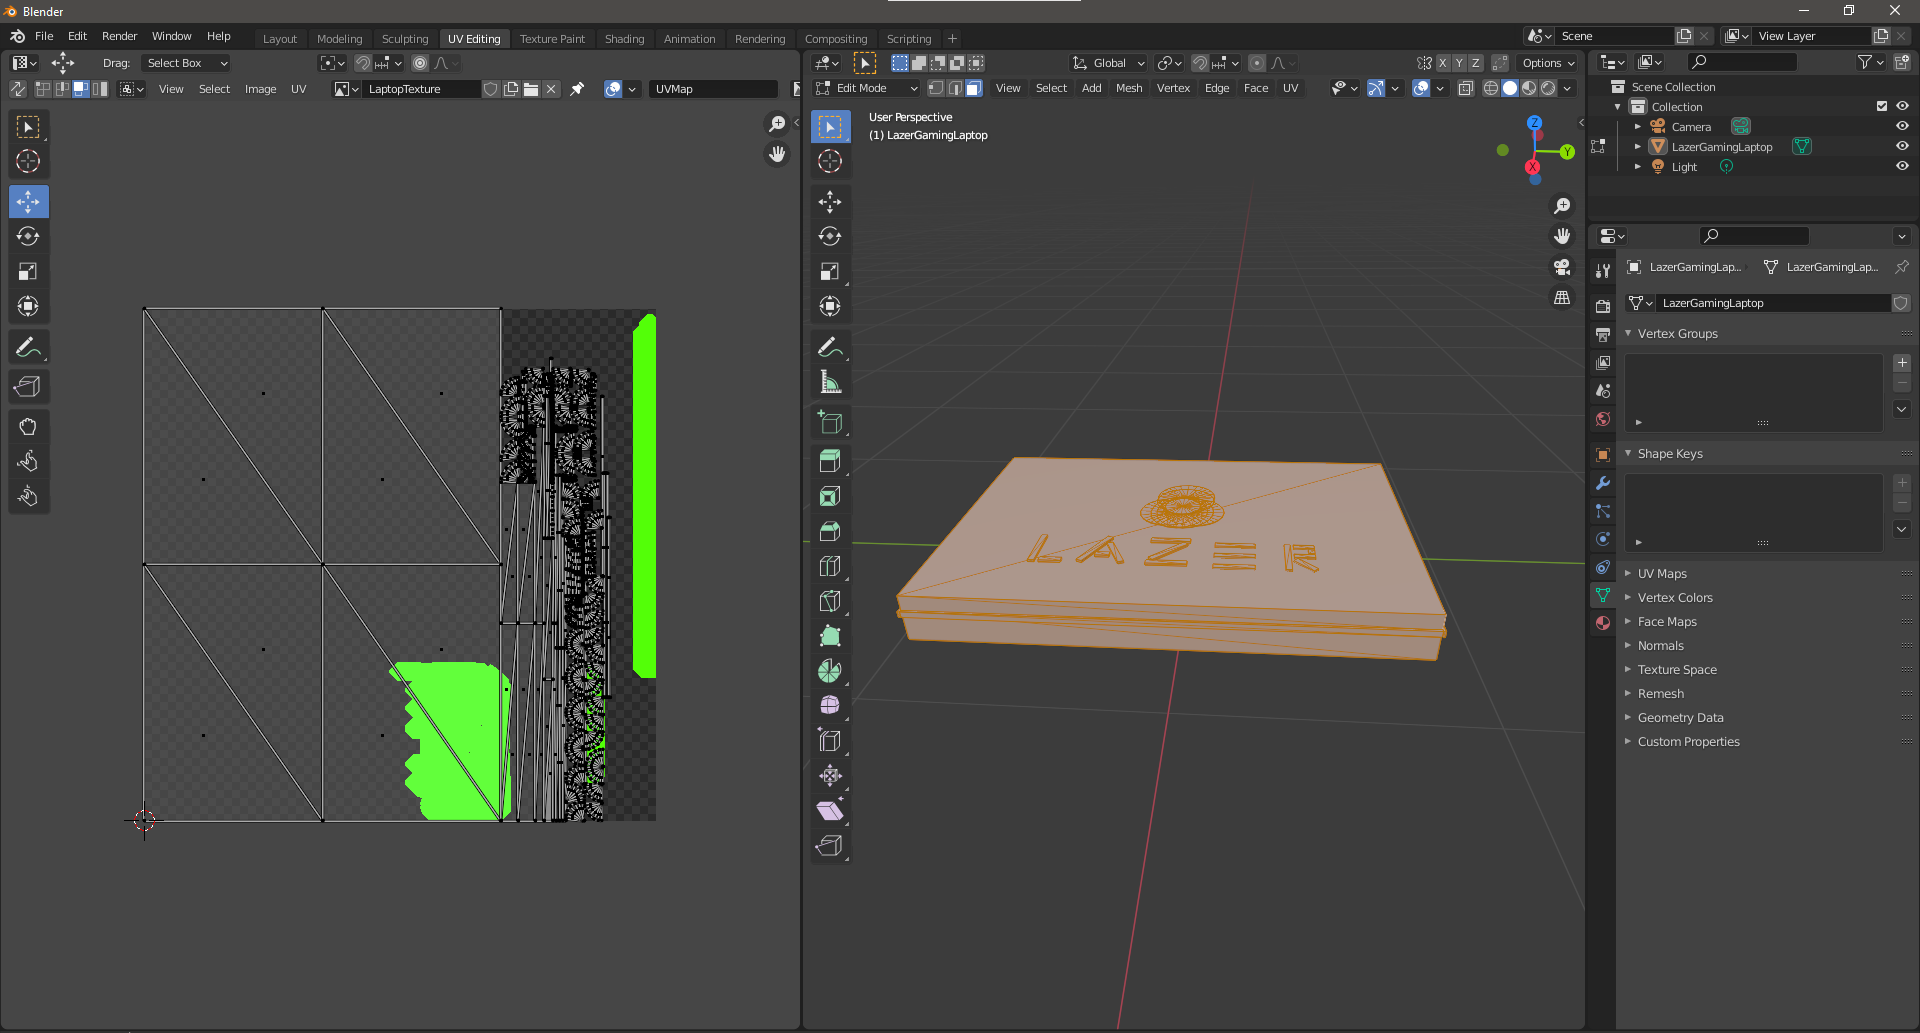This screenshot has width=1920, height=1033.
Task: Expand the UV Maps panel
Action: (x=1661, y=573)
